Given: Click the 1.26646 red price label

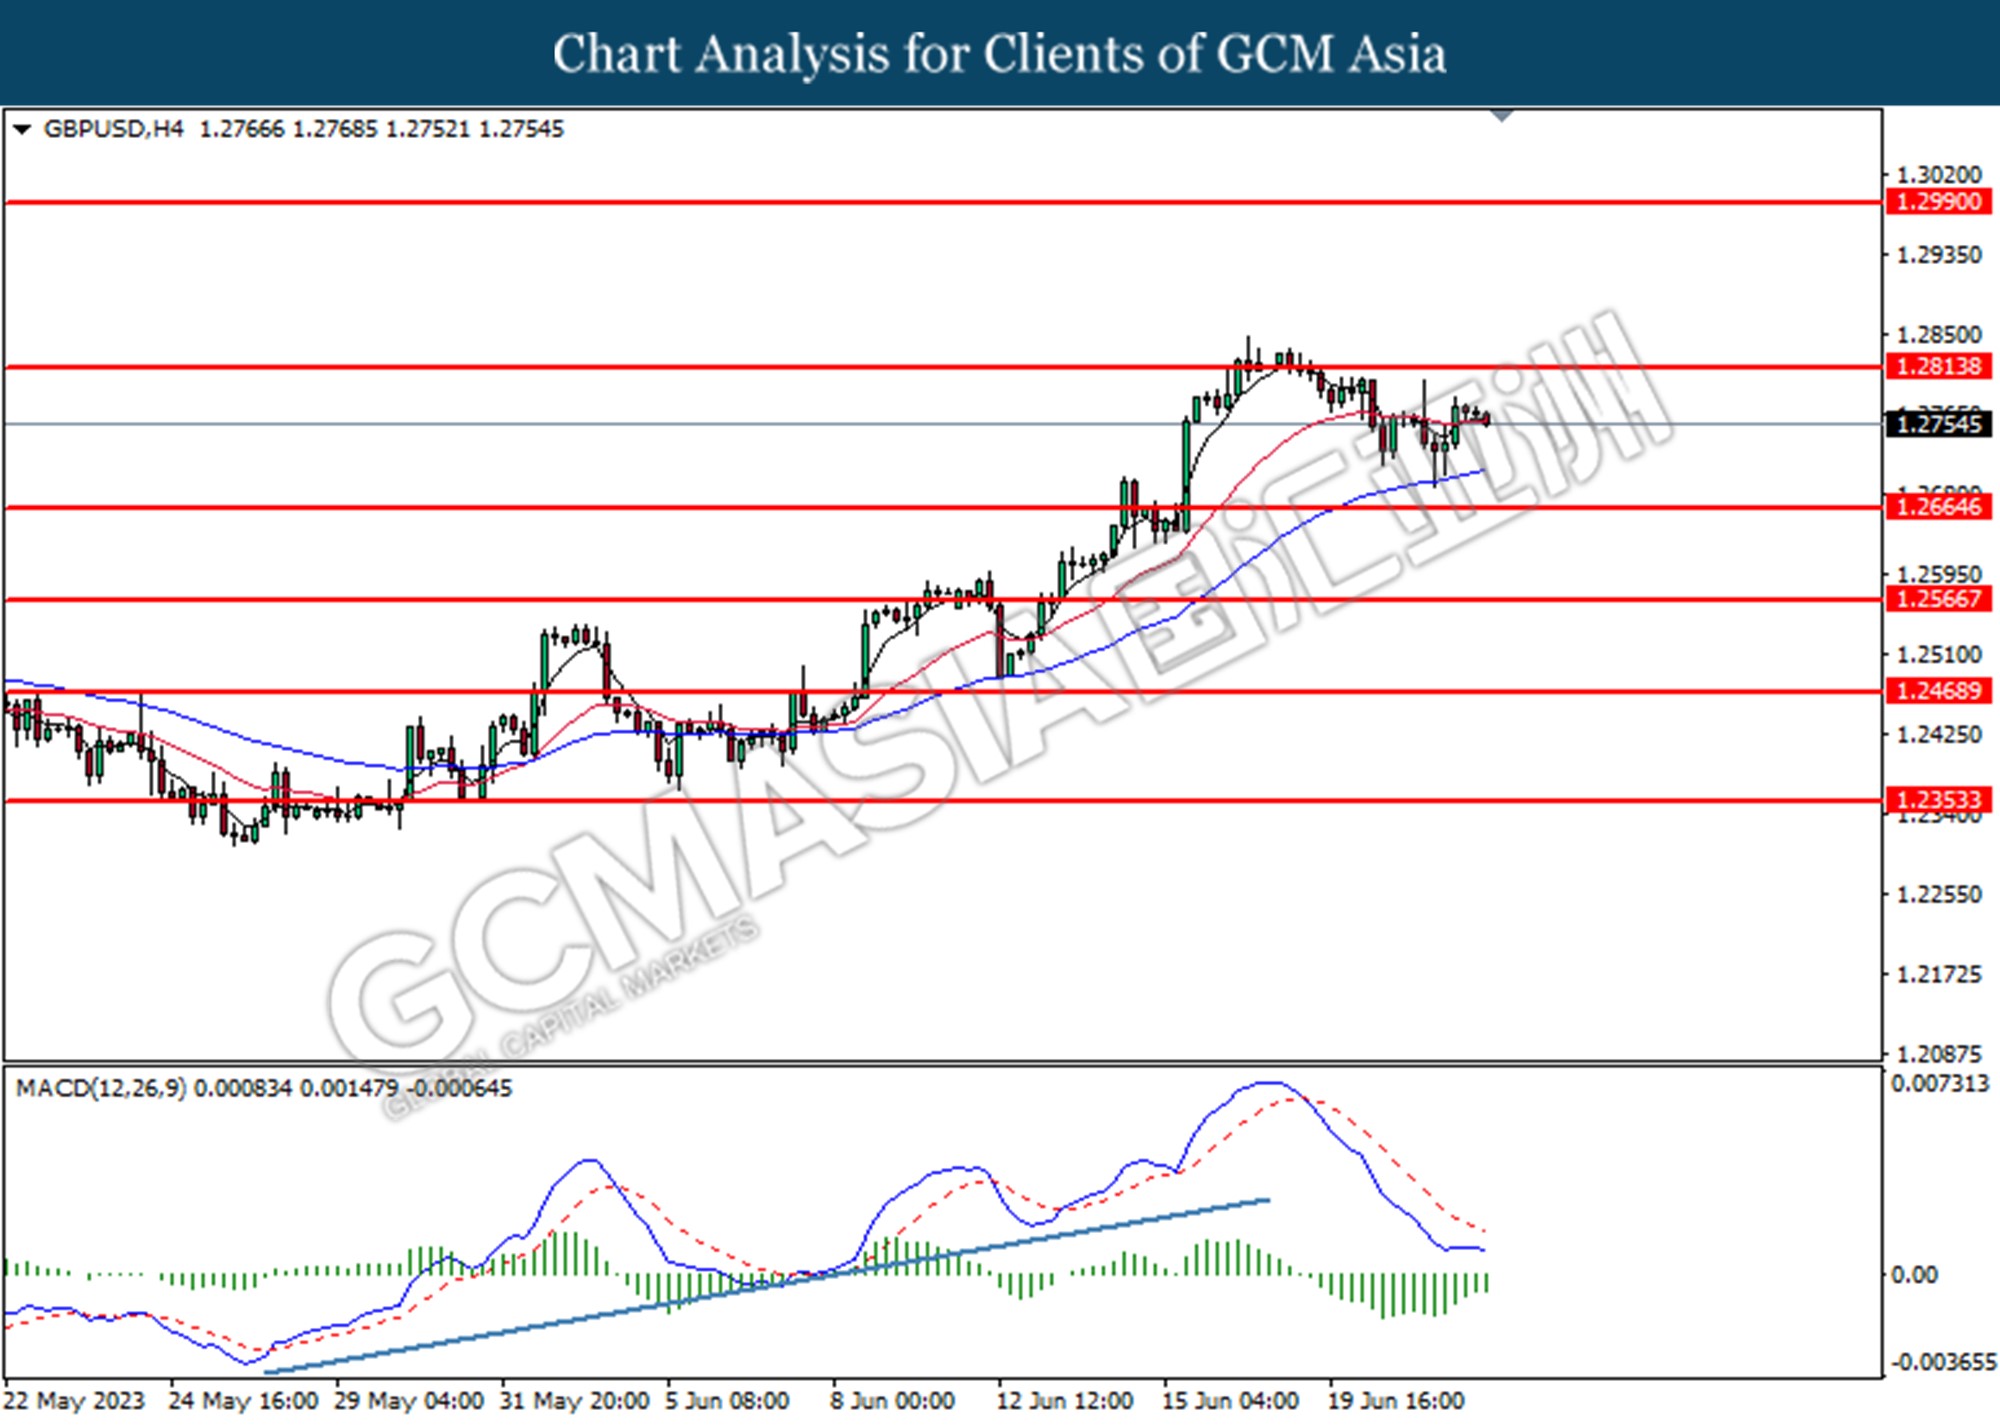Looking at the screenshot, I should 1938,507.
